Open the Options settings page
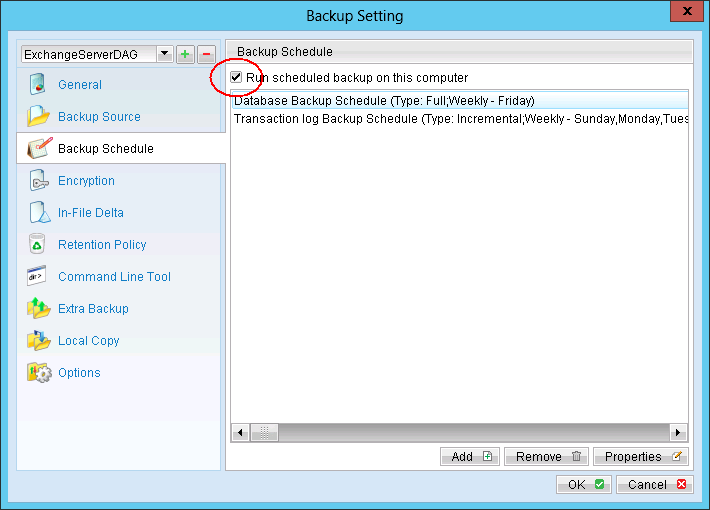Image resolution: width=710 pixels, height=510 pixels. pos(79,373)
